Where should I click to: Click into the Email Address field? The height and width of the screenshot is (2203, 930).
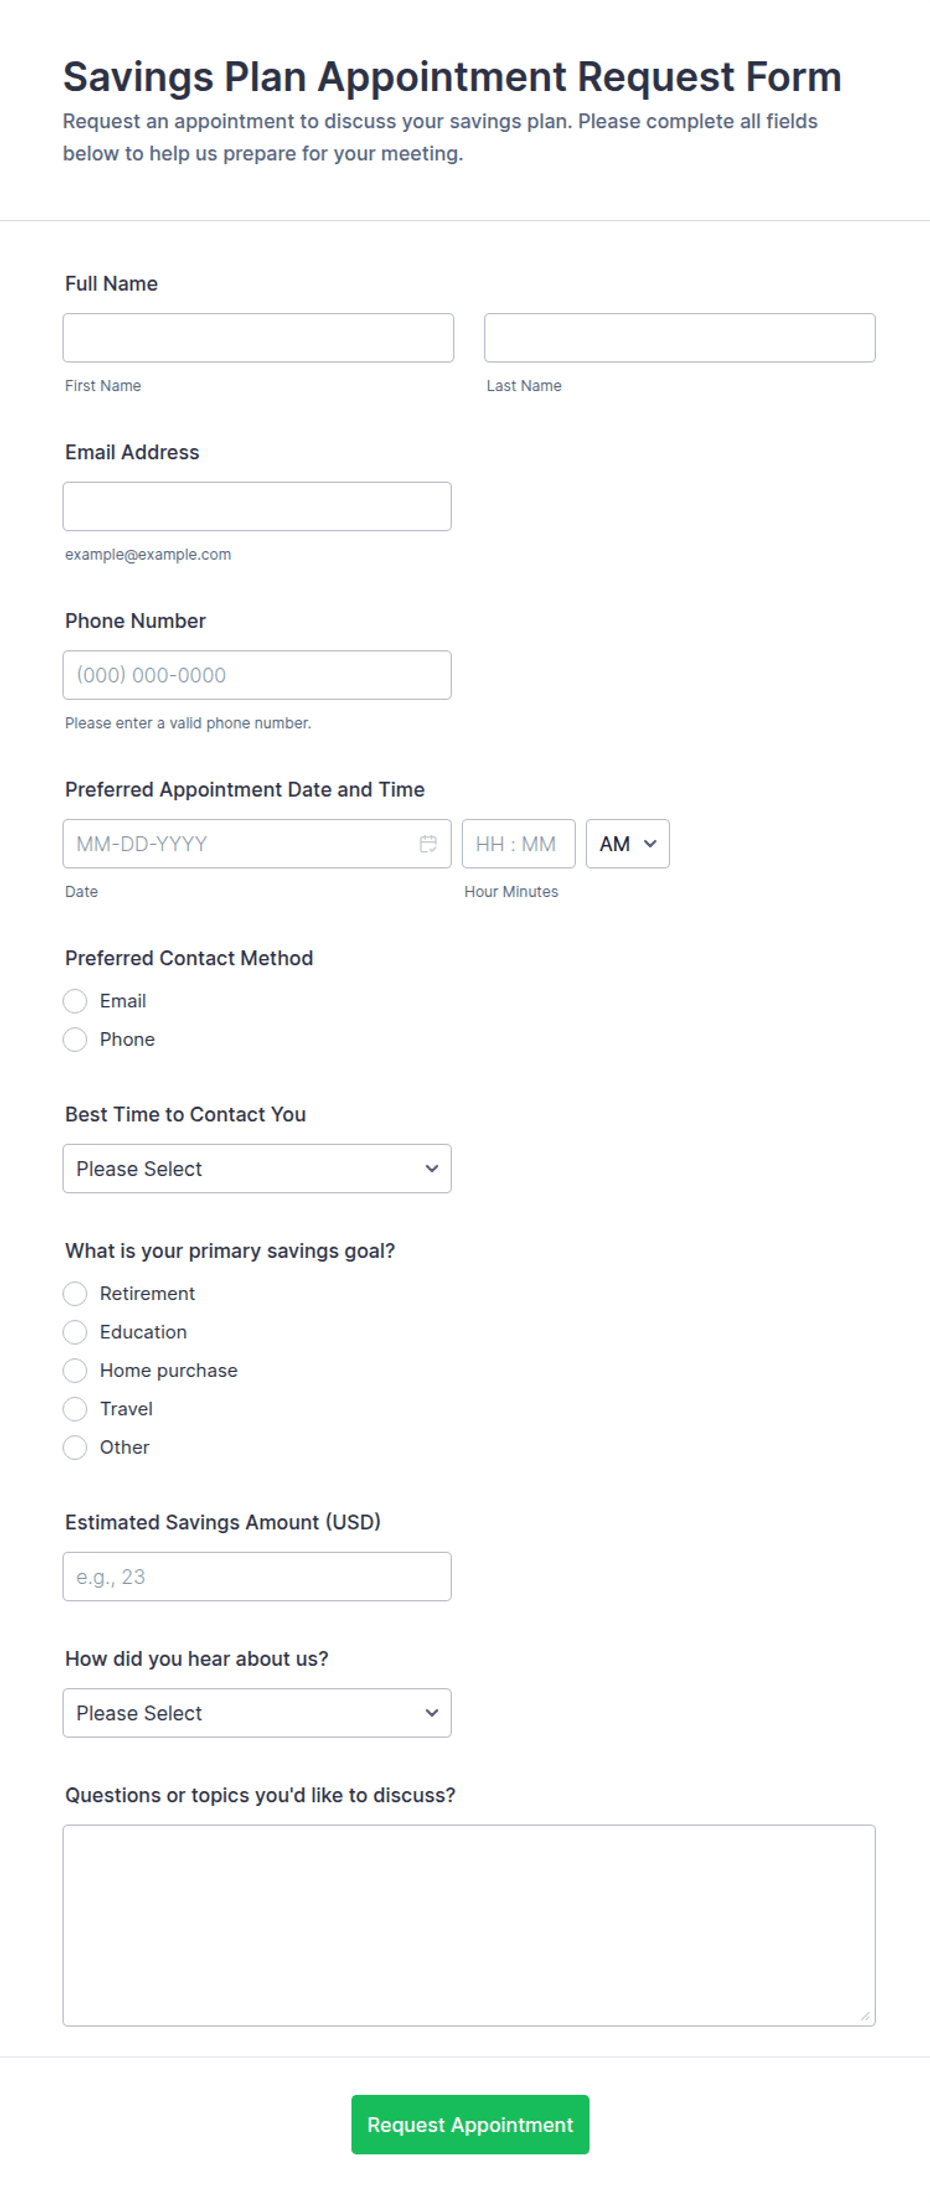pos(257,506)
